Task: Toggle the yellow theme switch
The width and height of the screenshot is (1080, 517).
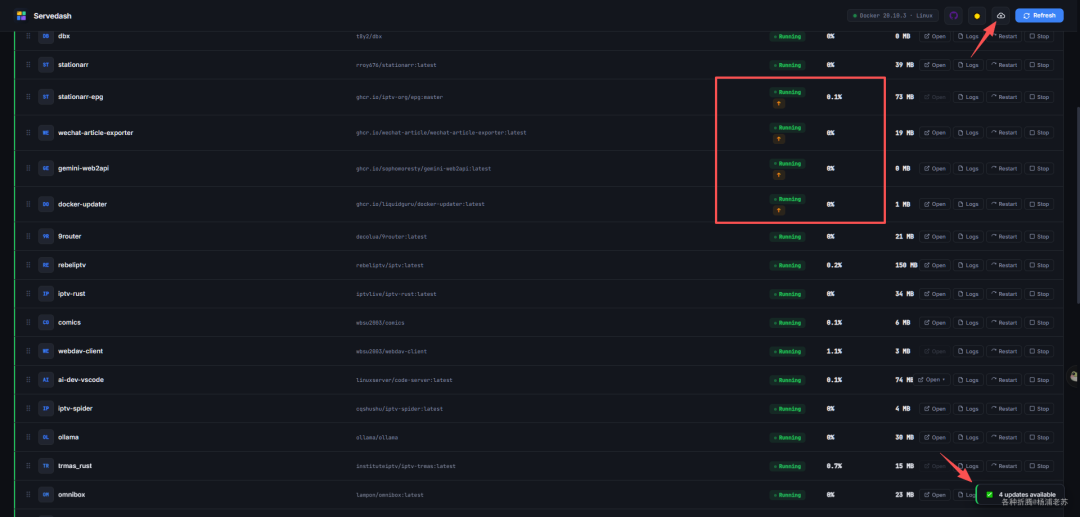Action: (977, 15)
